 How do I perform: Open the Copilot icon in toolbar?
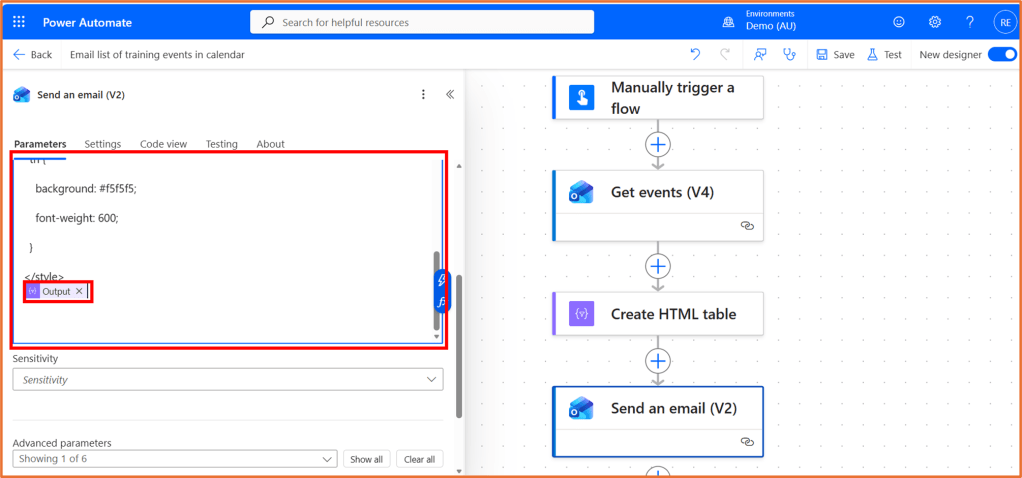(x=761, y=55)
